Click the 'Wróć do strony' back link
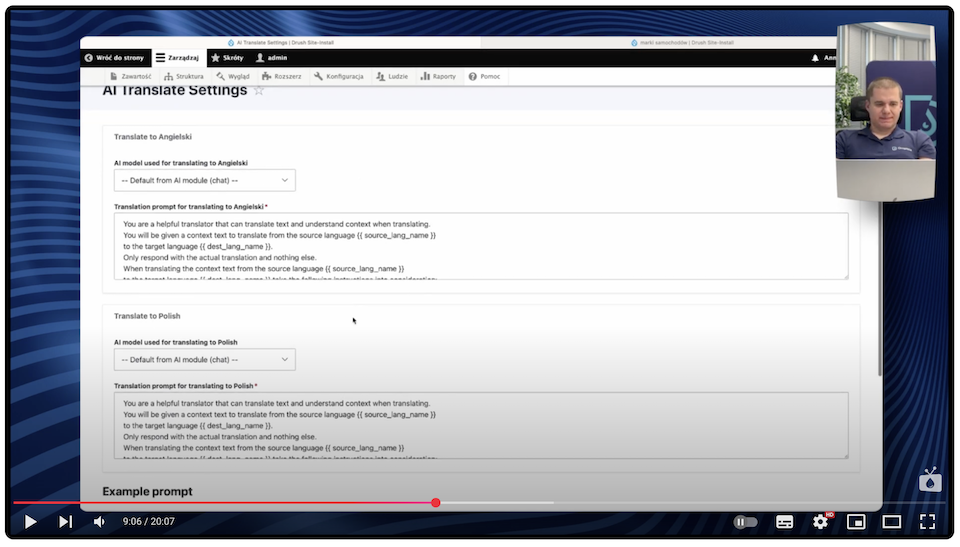Viewport: 960px width, 547px height. click(x=114, y=58)
